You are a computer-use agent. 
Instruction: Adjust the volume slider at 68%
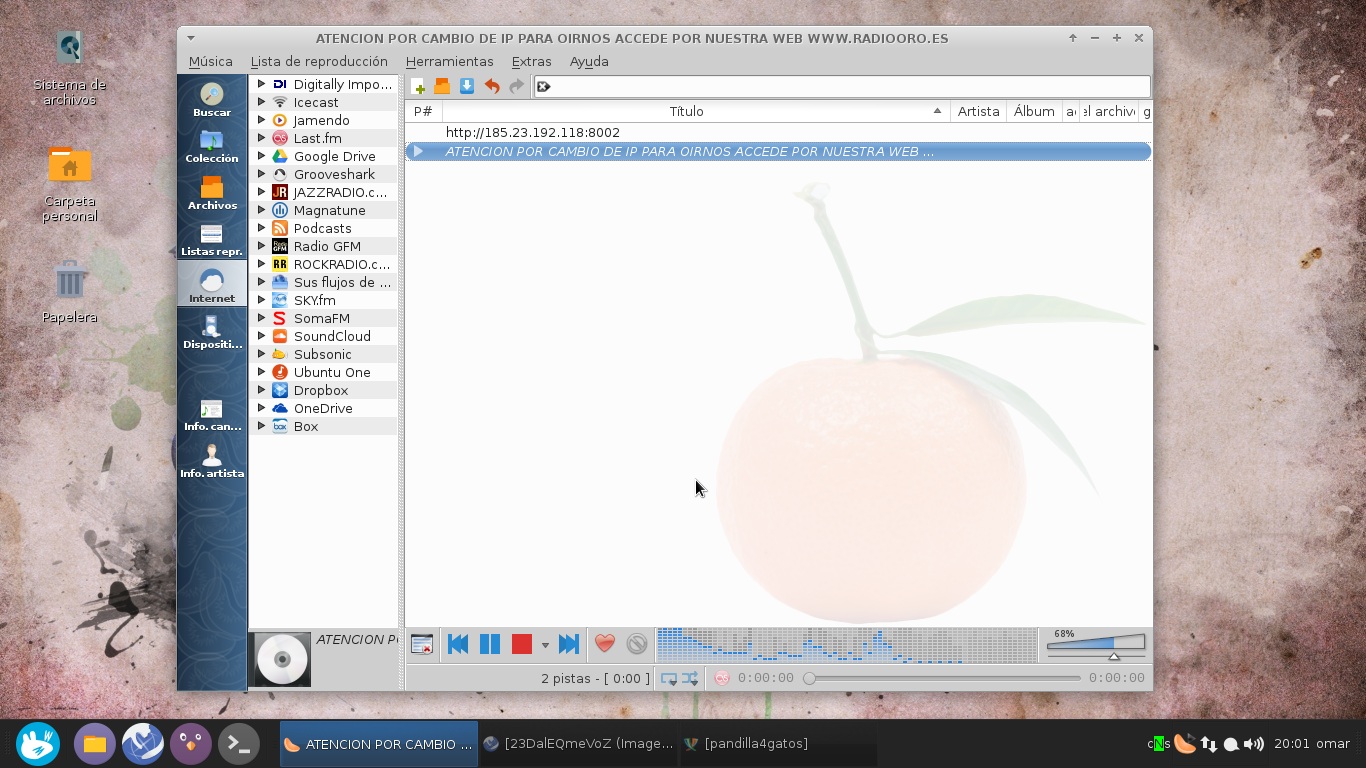point(1095,647)
